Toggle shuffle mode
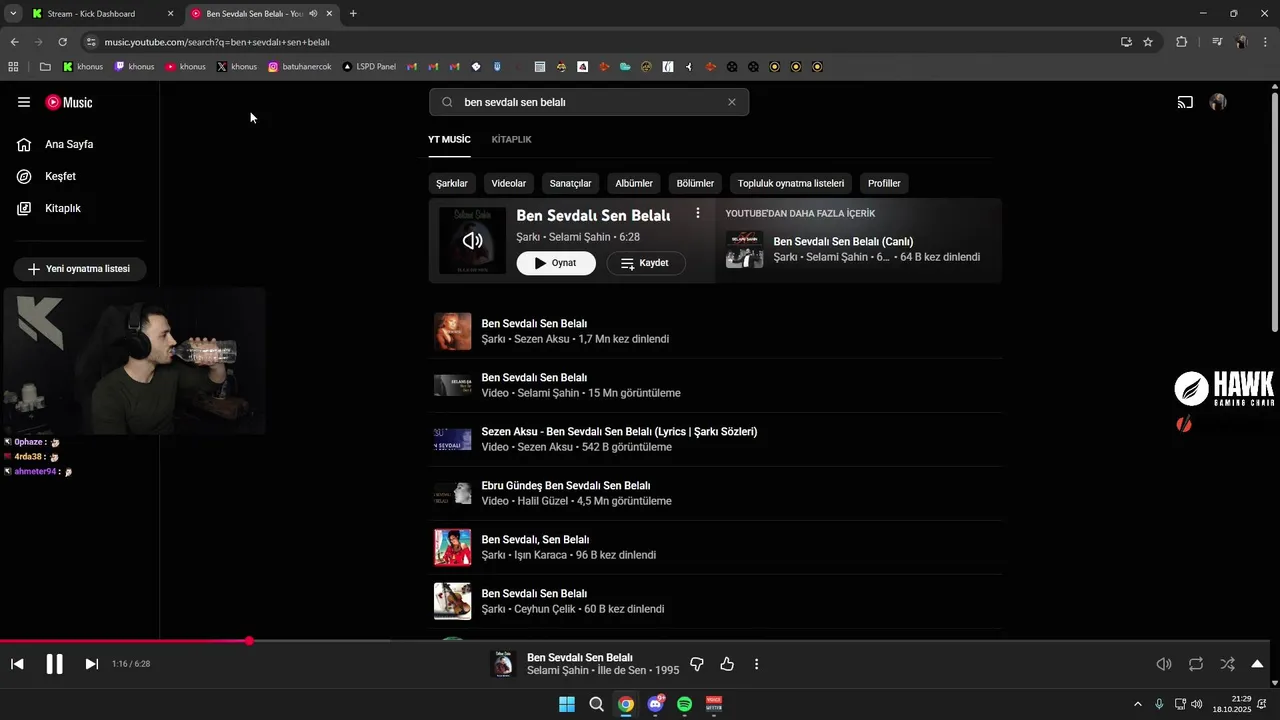This screenshot has width=1280, height=720. [1227, 664]
